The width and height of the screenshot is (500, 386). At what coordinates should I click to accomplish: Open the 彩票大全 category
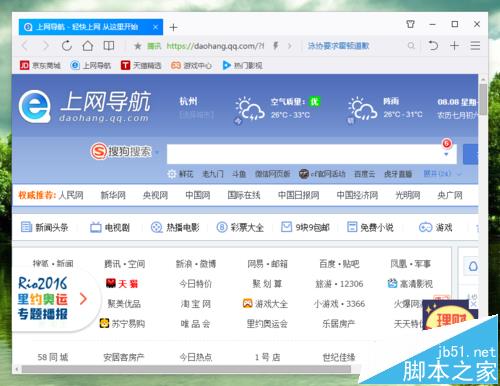click(x=240, y=227)
